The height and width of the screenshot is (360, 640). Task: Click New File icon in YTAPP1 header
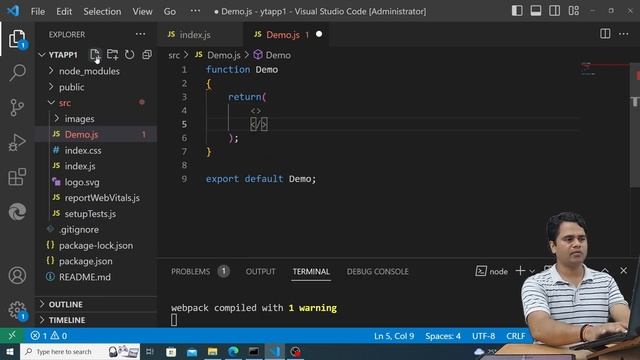click(95, 54)
